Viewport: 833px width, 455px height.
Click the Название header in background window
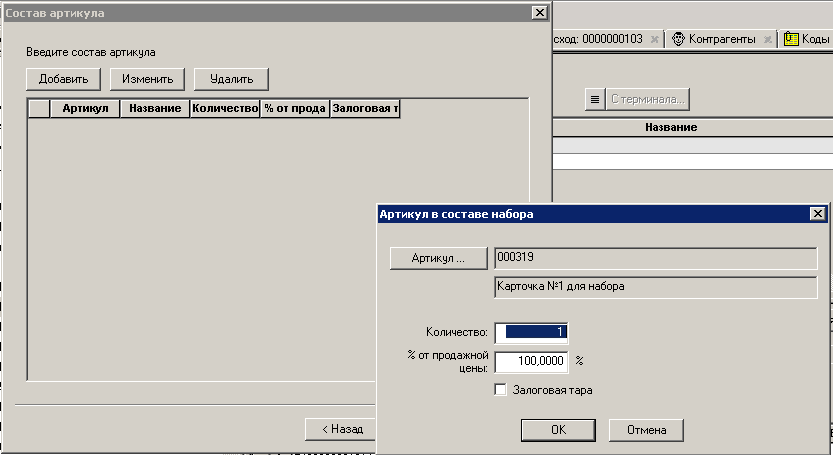[671, 128]
